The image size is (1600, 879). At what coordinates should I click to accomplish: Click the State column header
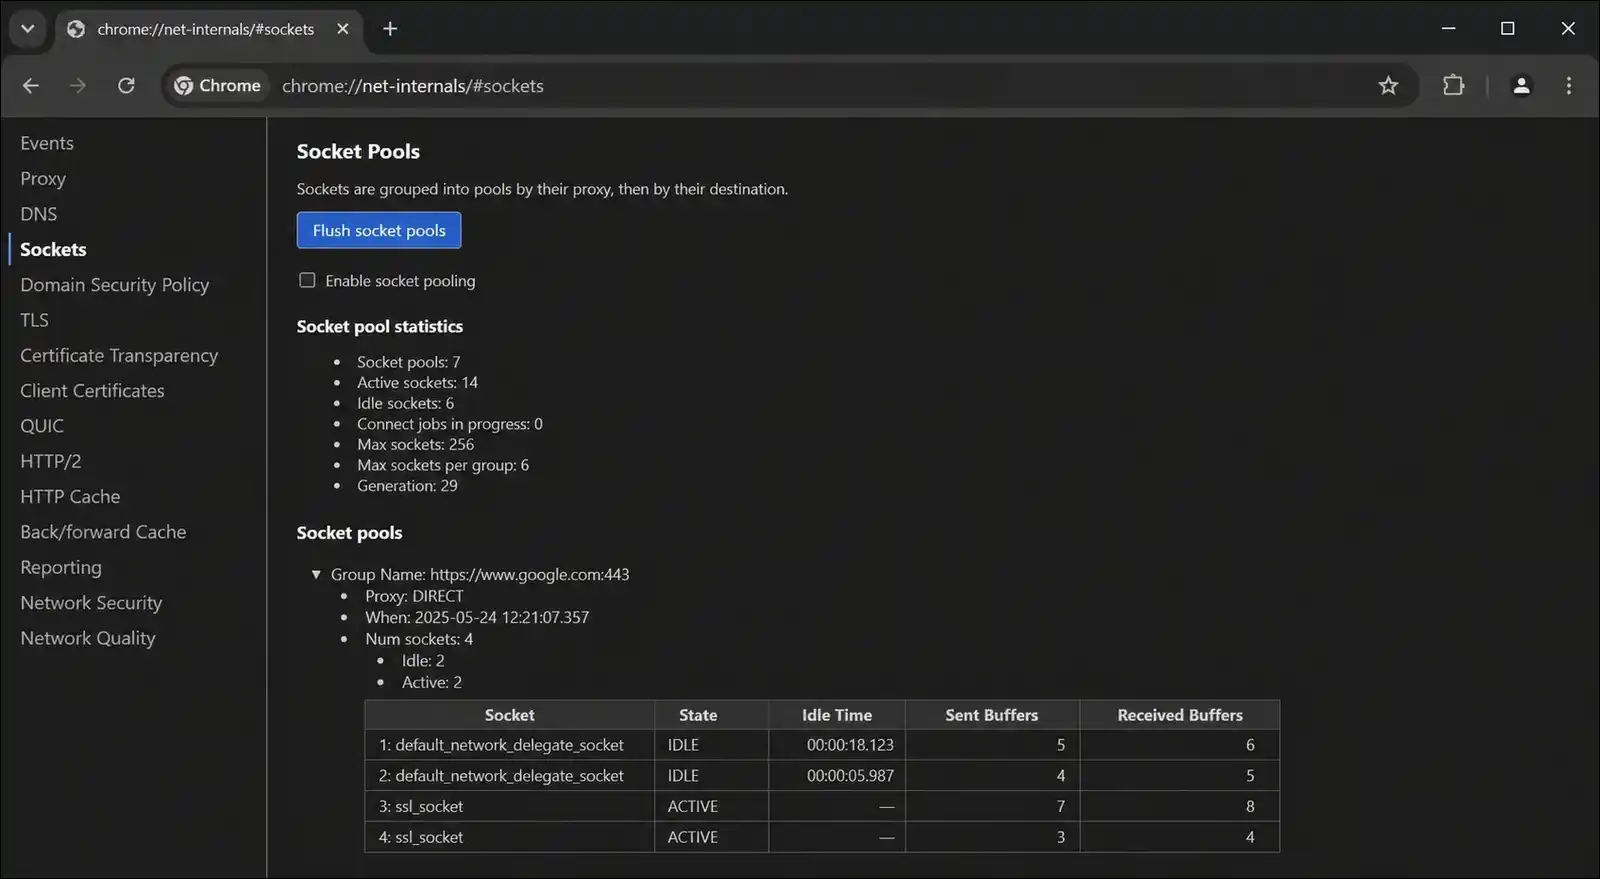point(711,715)
